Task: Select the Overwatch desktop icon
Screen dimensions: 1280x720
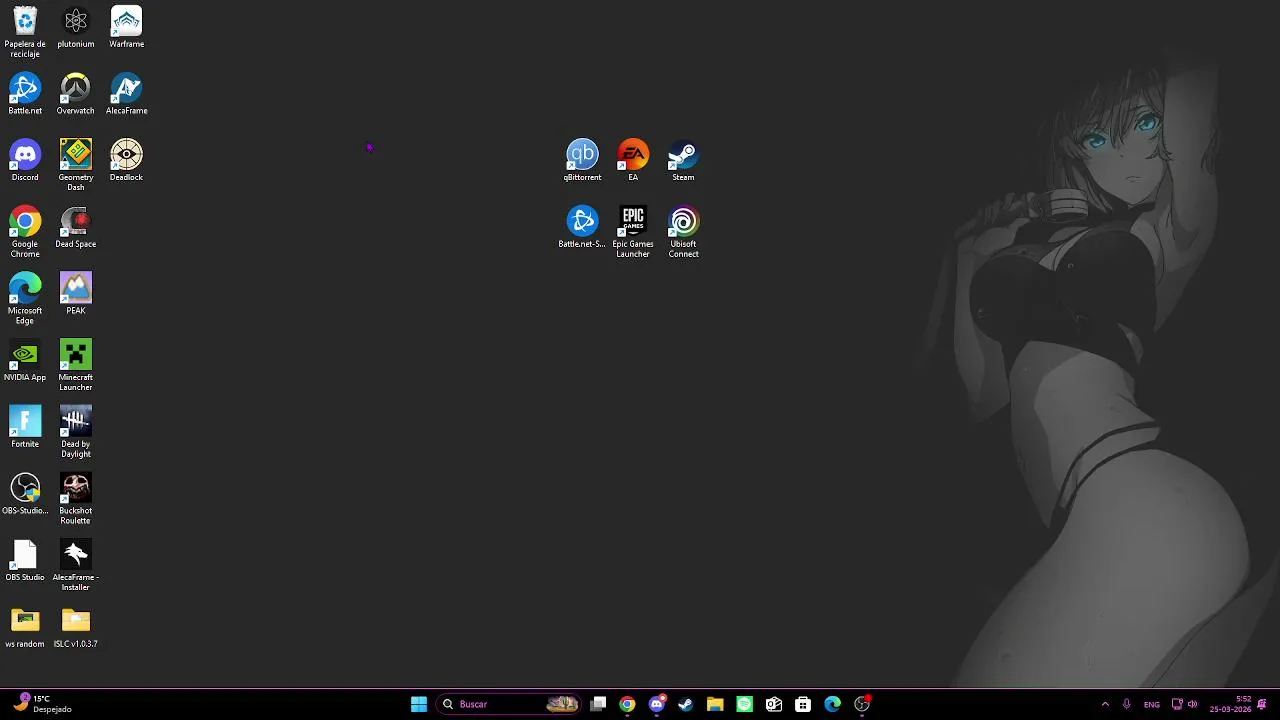Action: tap(76, 94)
